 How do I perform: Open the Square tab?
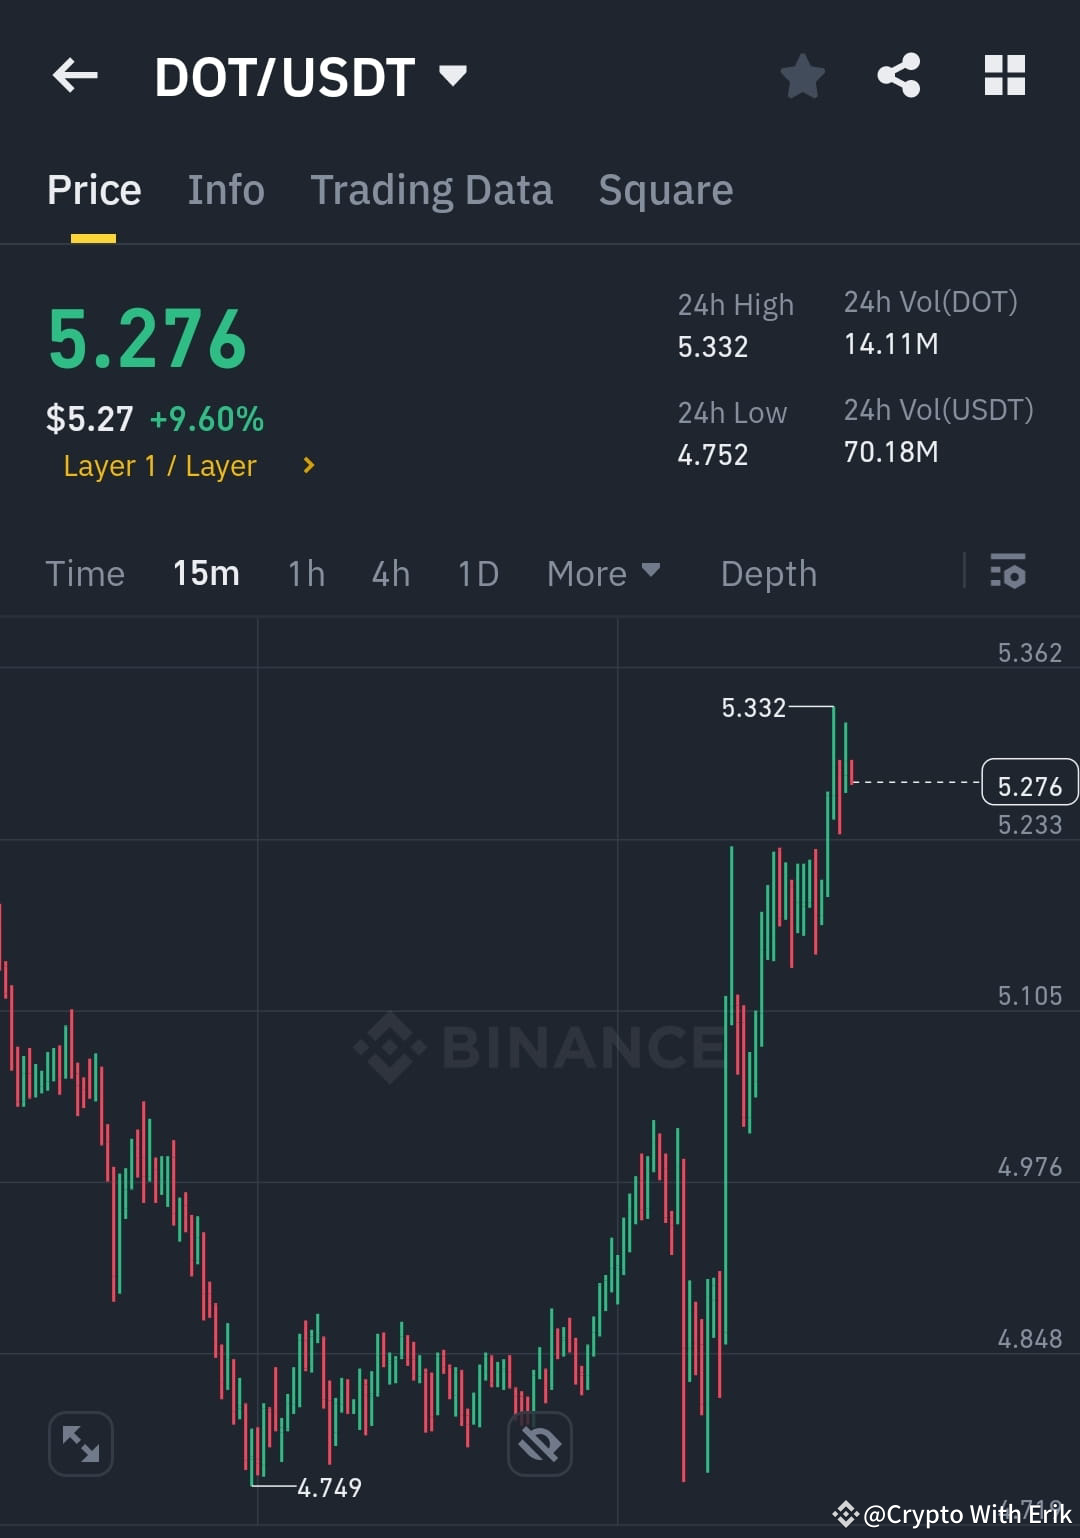[x=664, y=189]
